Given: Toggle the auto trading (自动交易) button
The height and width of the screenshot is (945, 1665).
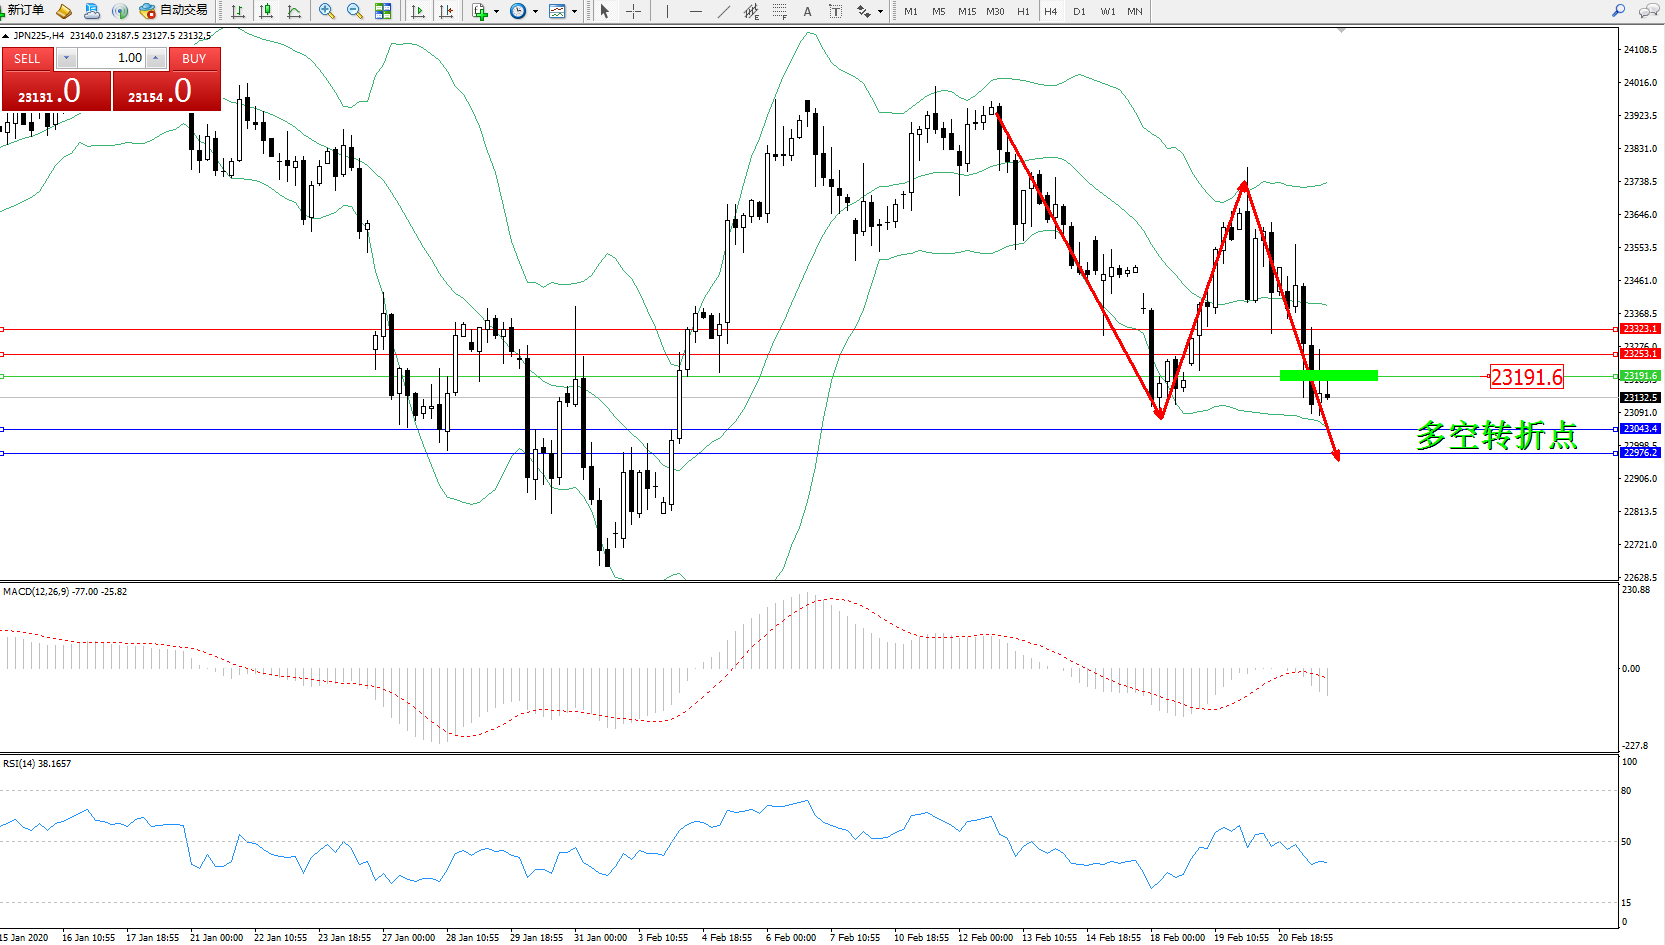Looking at the screenshot, I should pyautogui.click(x=174, y=11).
